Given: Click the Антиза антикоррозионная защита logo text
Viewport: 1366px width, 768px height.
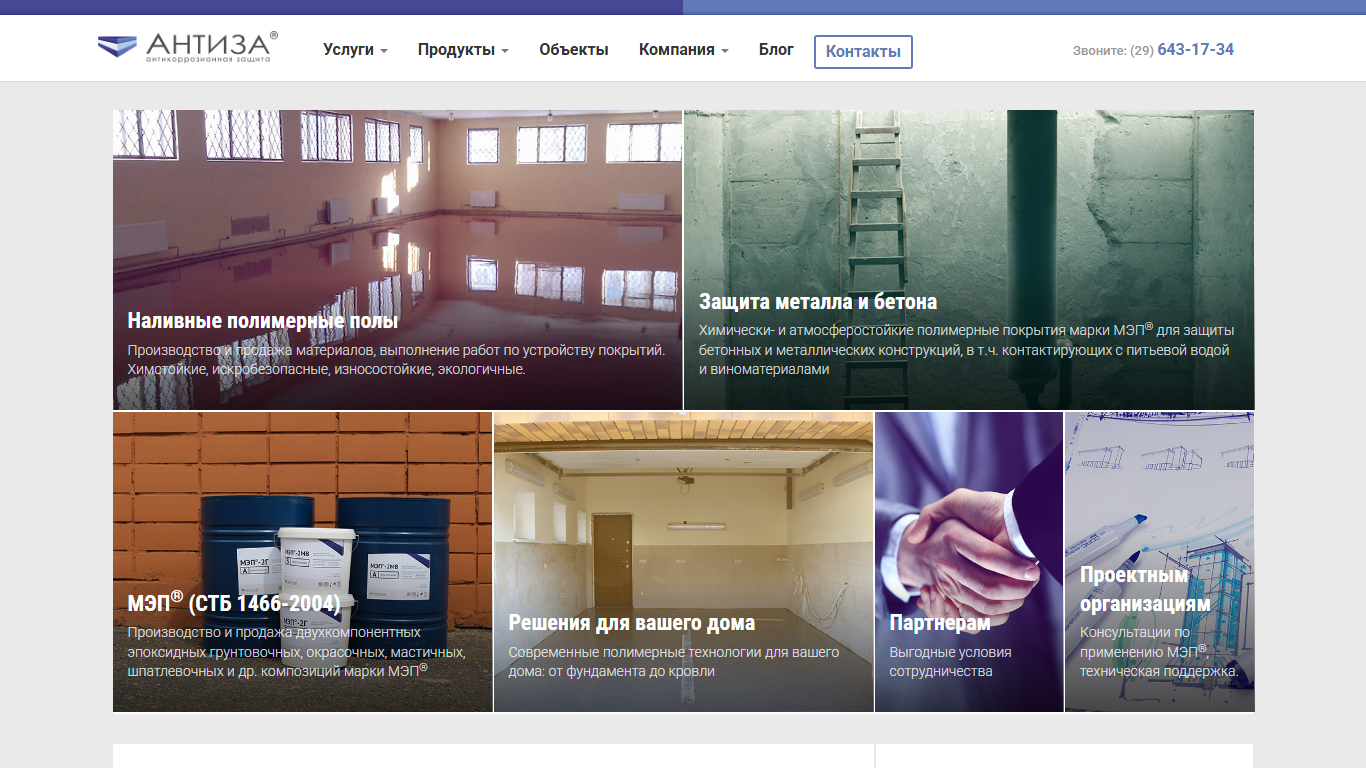Looking at the screenshot, I should pos(210,47).
